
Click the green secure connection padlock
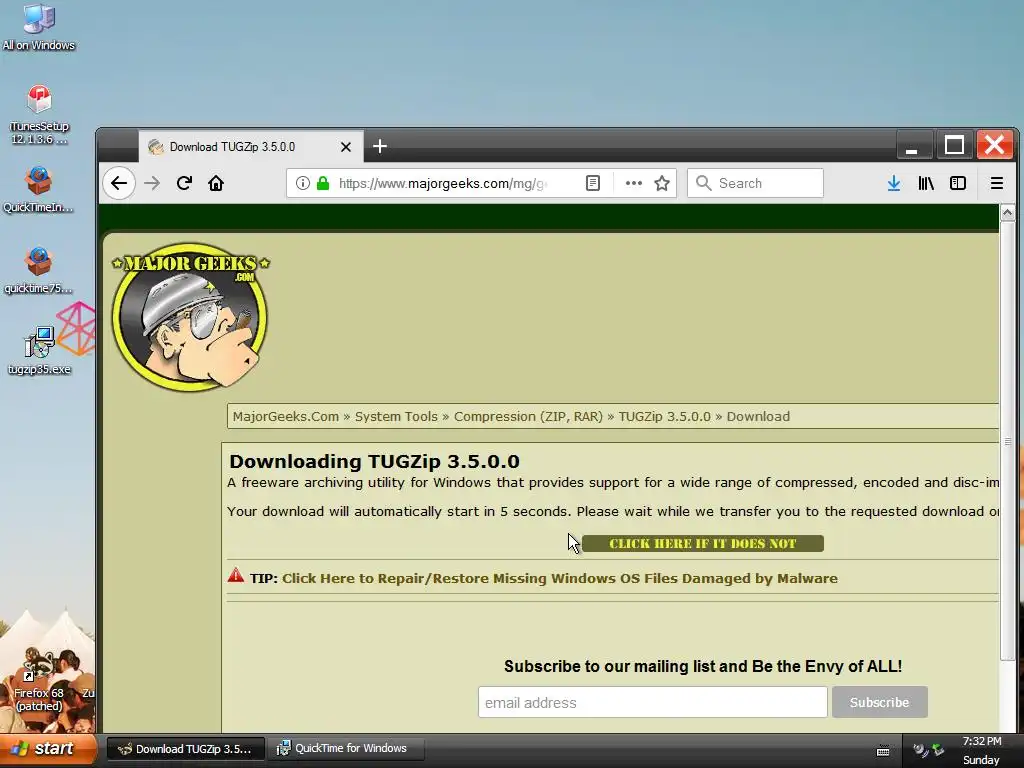323,184
